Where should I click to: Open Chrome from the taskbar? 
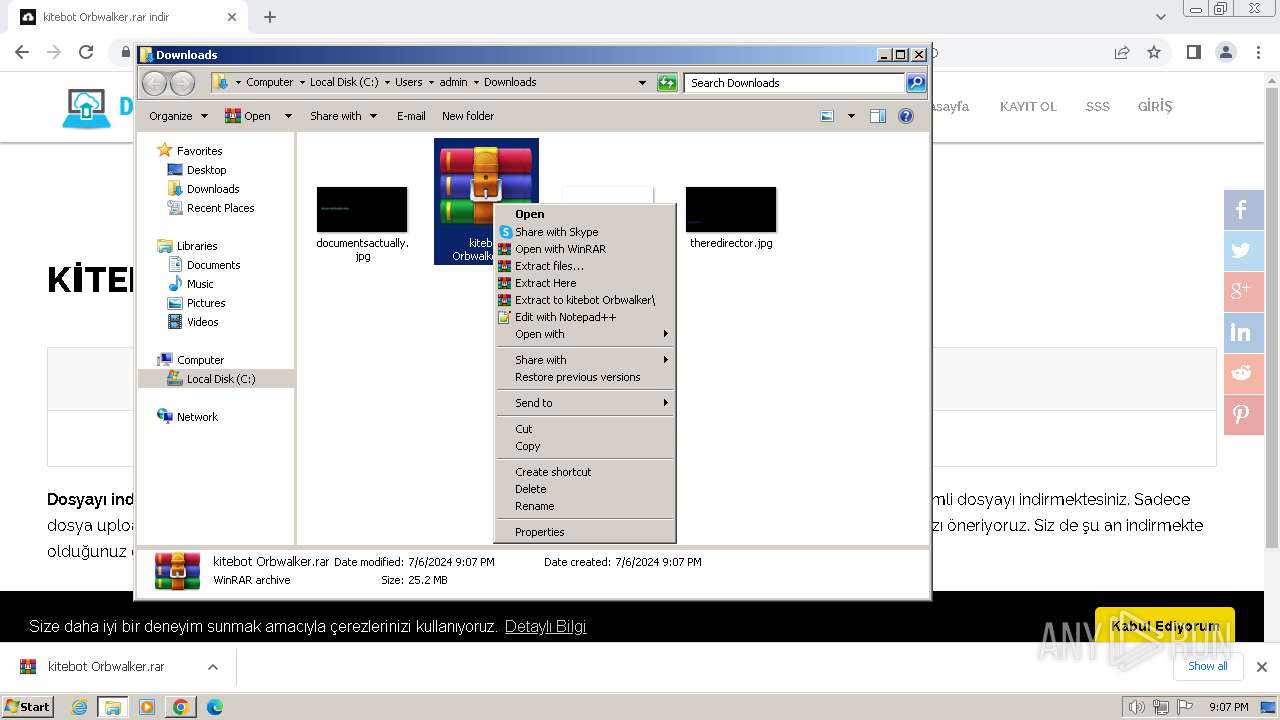point(181,707)
